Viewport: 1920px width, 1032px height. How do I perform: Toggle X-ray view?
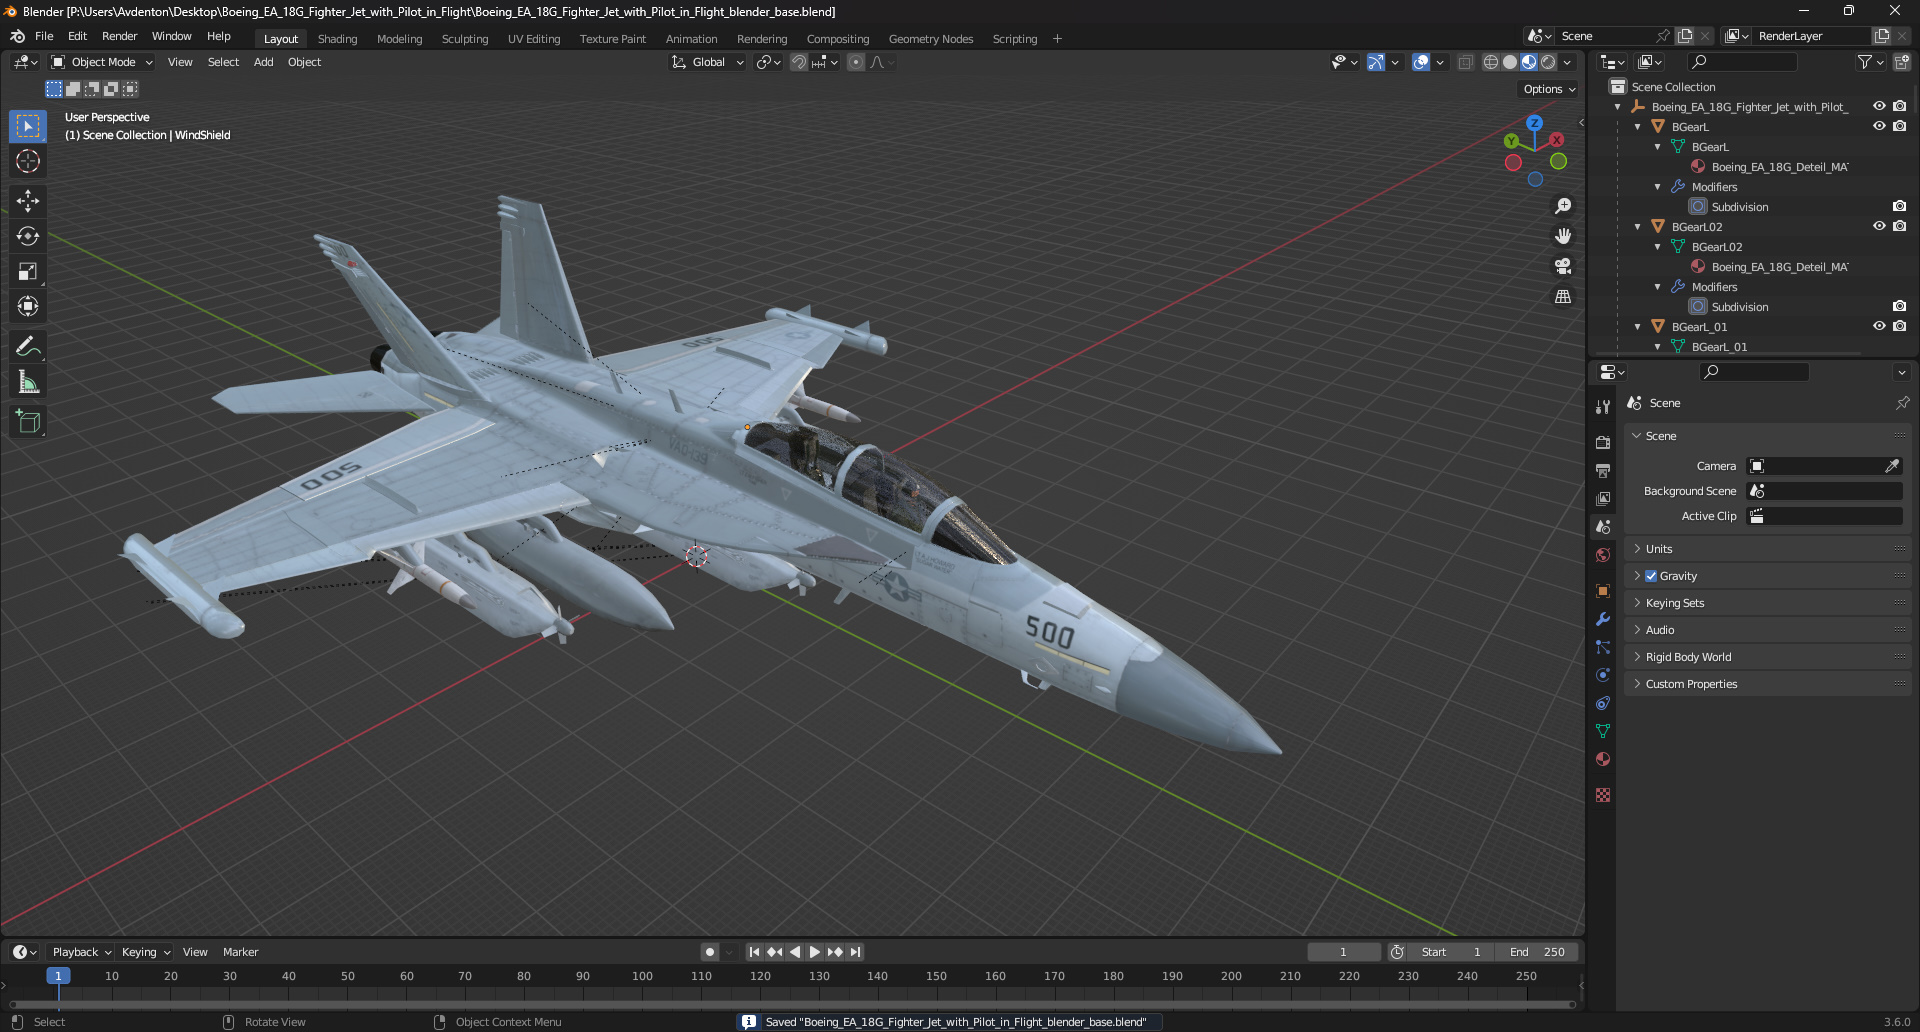[1466, 62]
